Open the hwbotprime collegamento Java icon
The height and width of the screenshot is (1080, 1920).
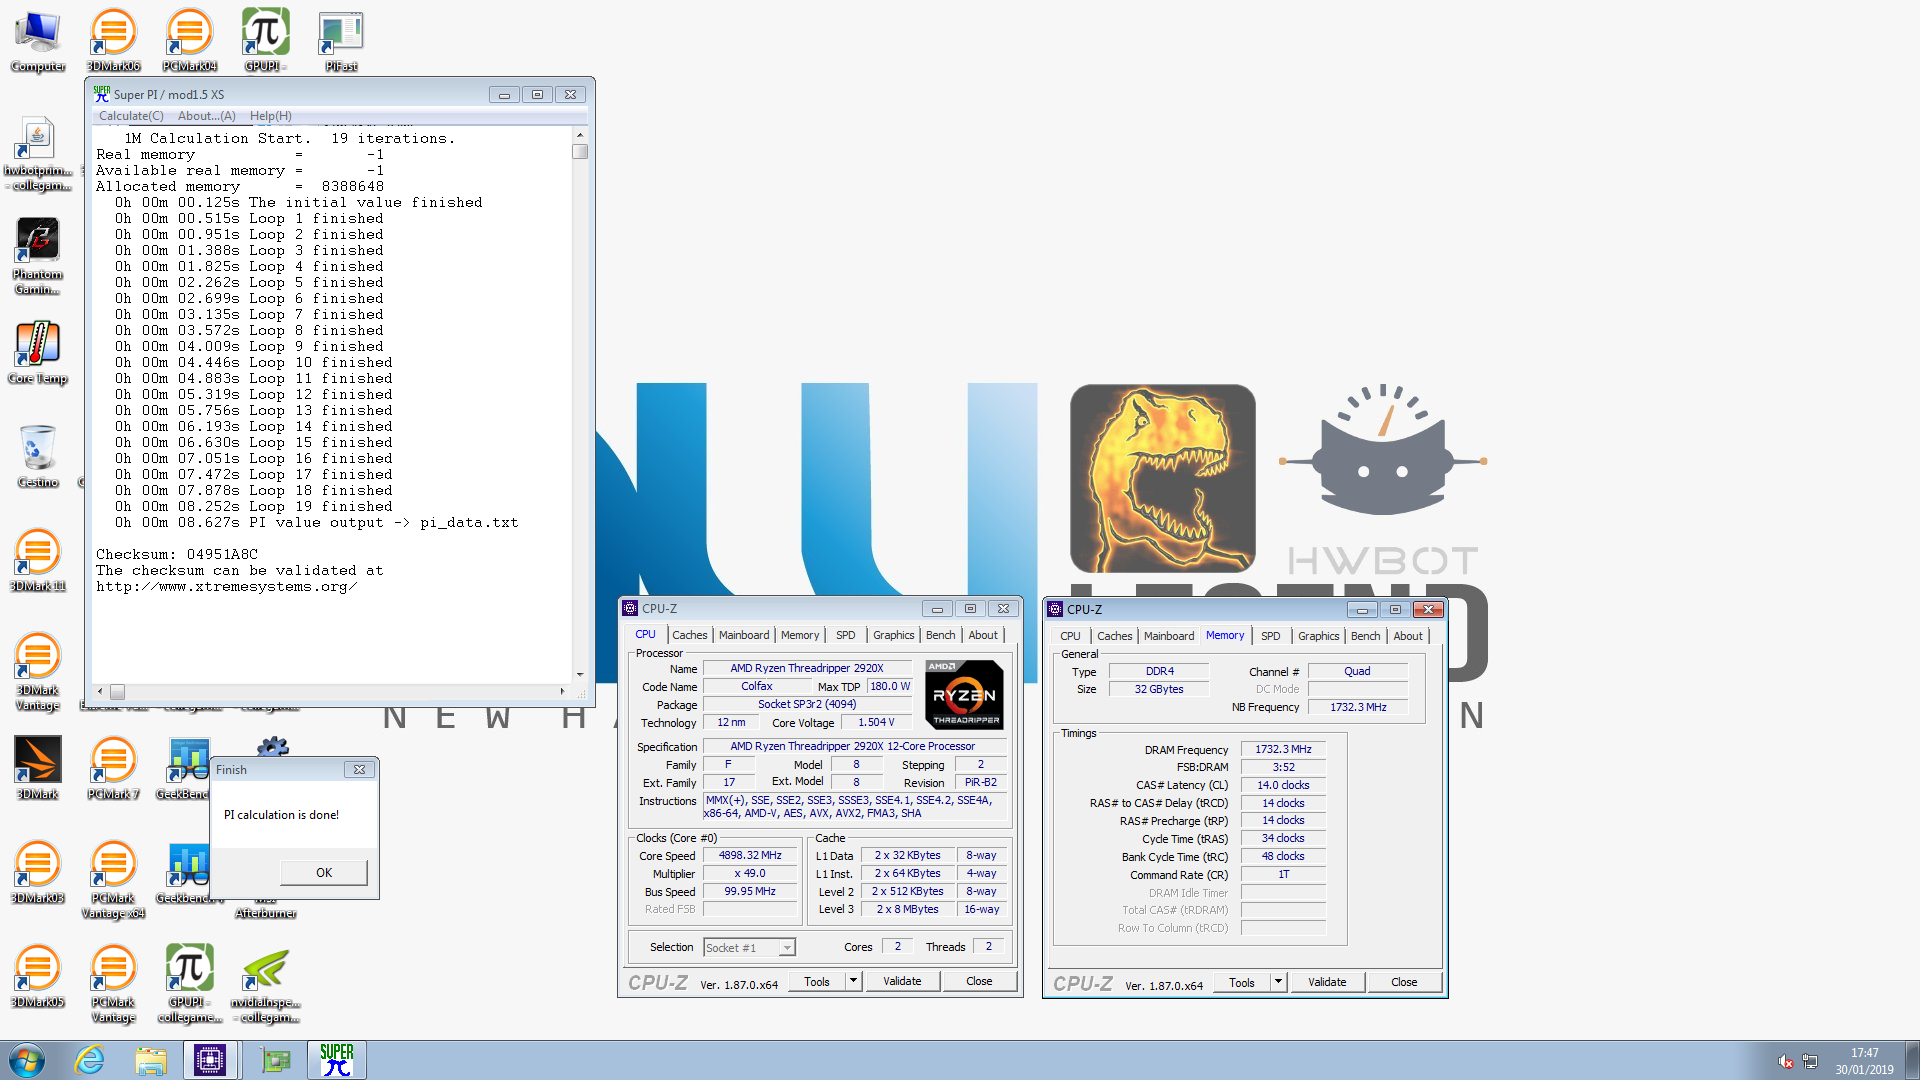38,154
